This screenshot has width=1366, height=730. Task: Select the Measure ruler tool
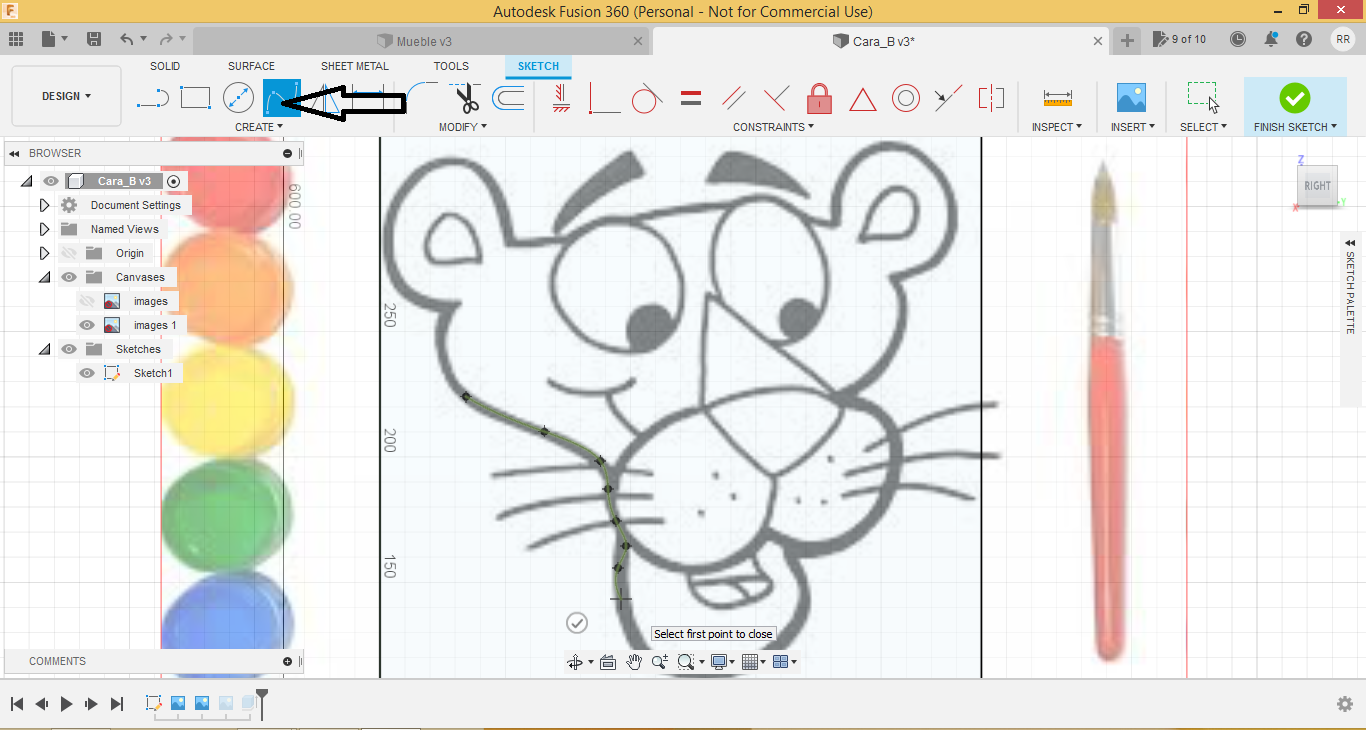(1057, 98)
